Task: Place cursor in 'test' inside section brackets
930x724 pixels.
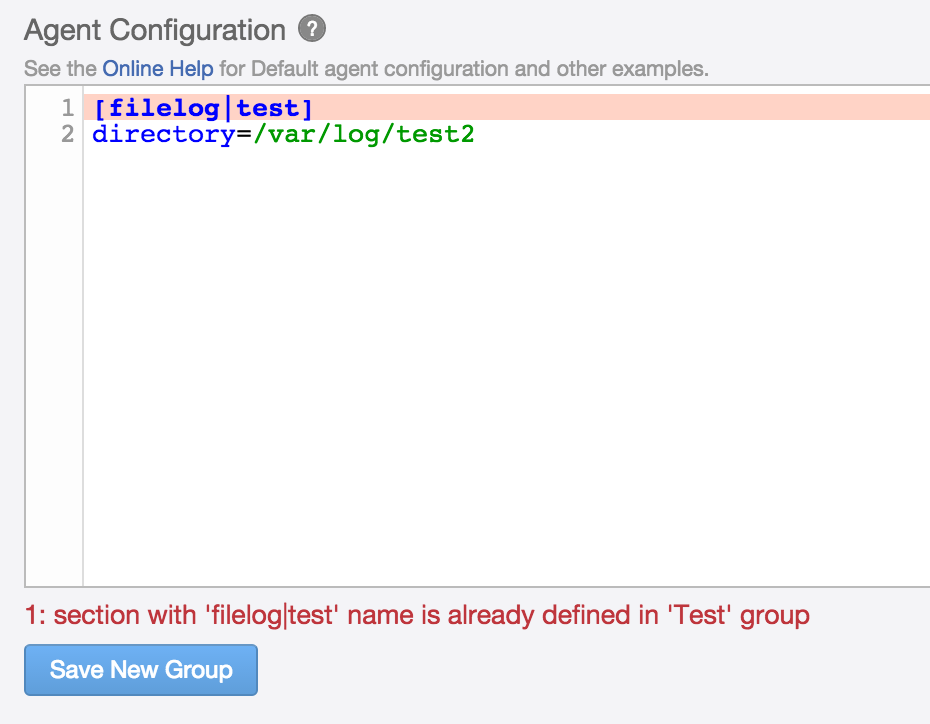Action: point(268,108)
